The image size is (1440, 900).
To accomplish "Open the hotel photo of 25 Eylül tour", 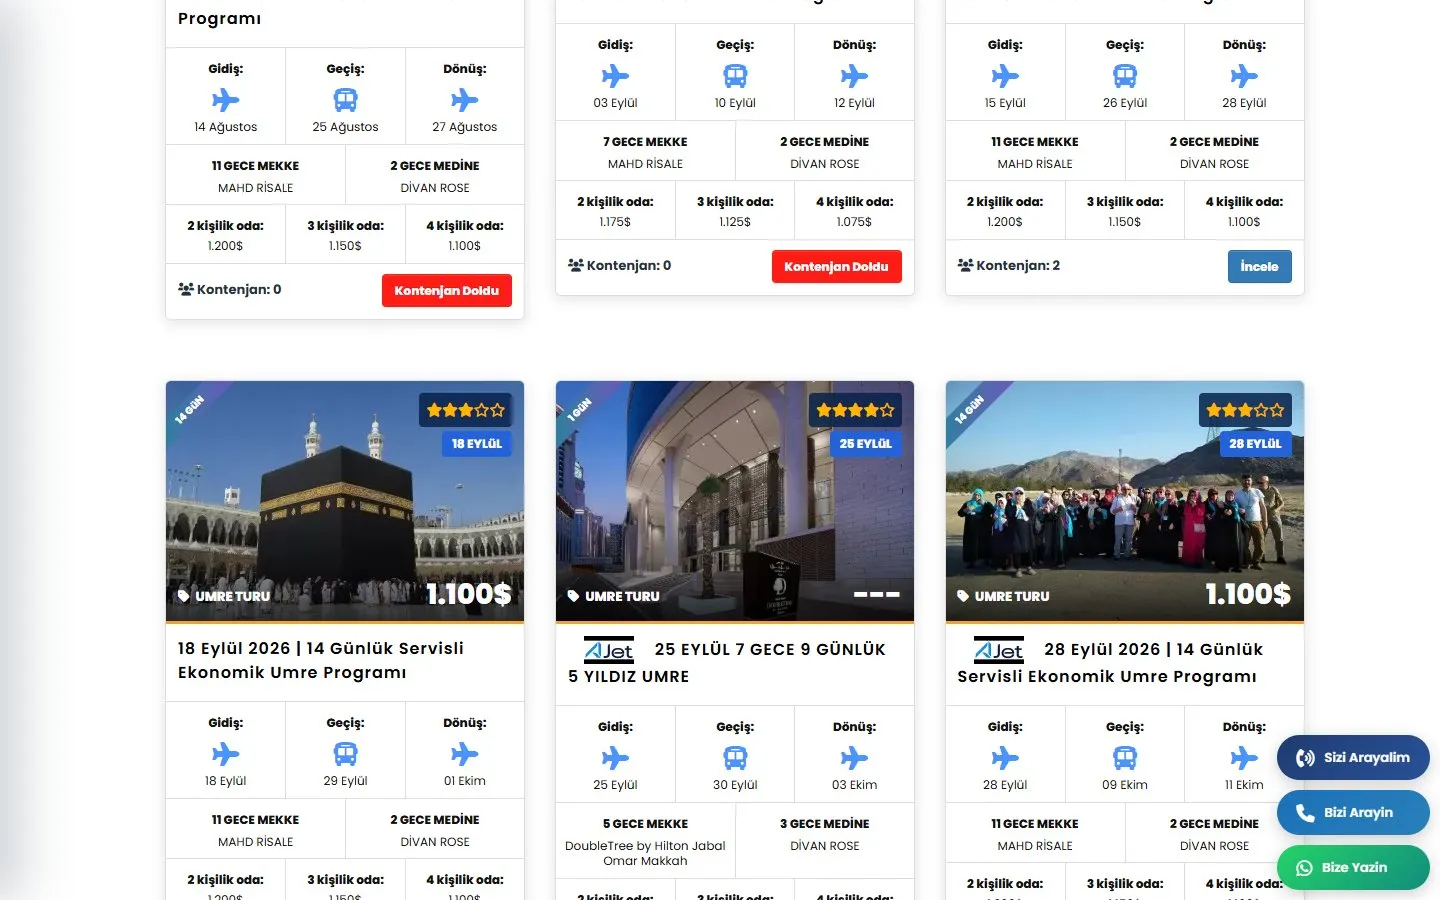I will 735,501.
